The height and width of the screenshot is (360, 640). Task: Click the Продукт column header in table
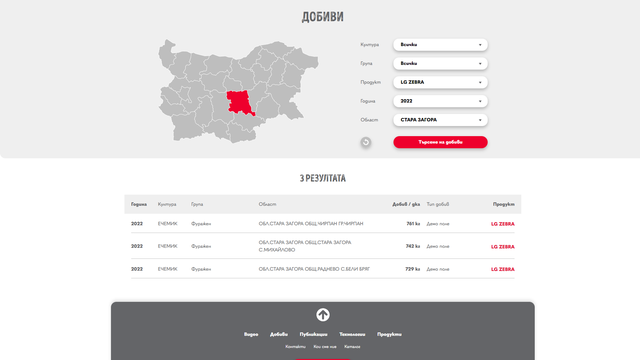click(x=504, y=204)
